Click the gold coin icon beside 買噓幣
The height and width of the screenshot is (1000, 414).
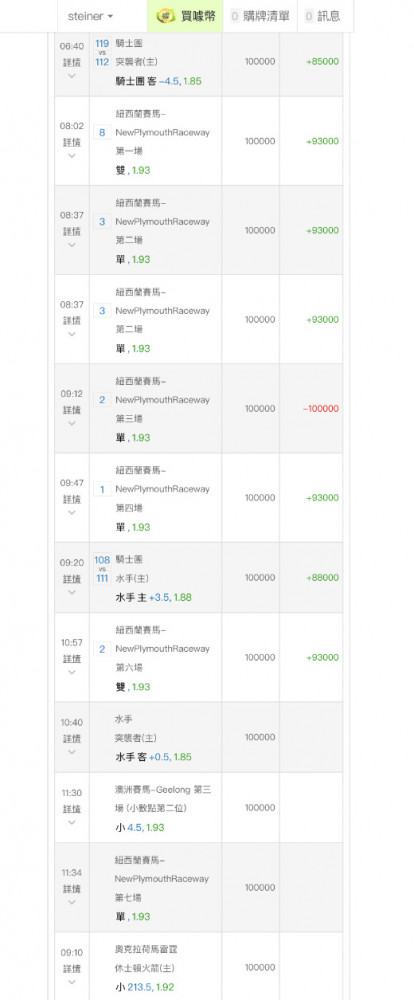point(166,16)
